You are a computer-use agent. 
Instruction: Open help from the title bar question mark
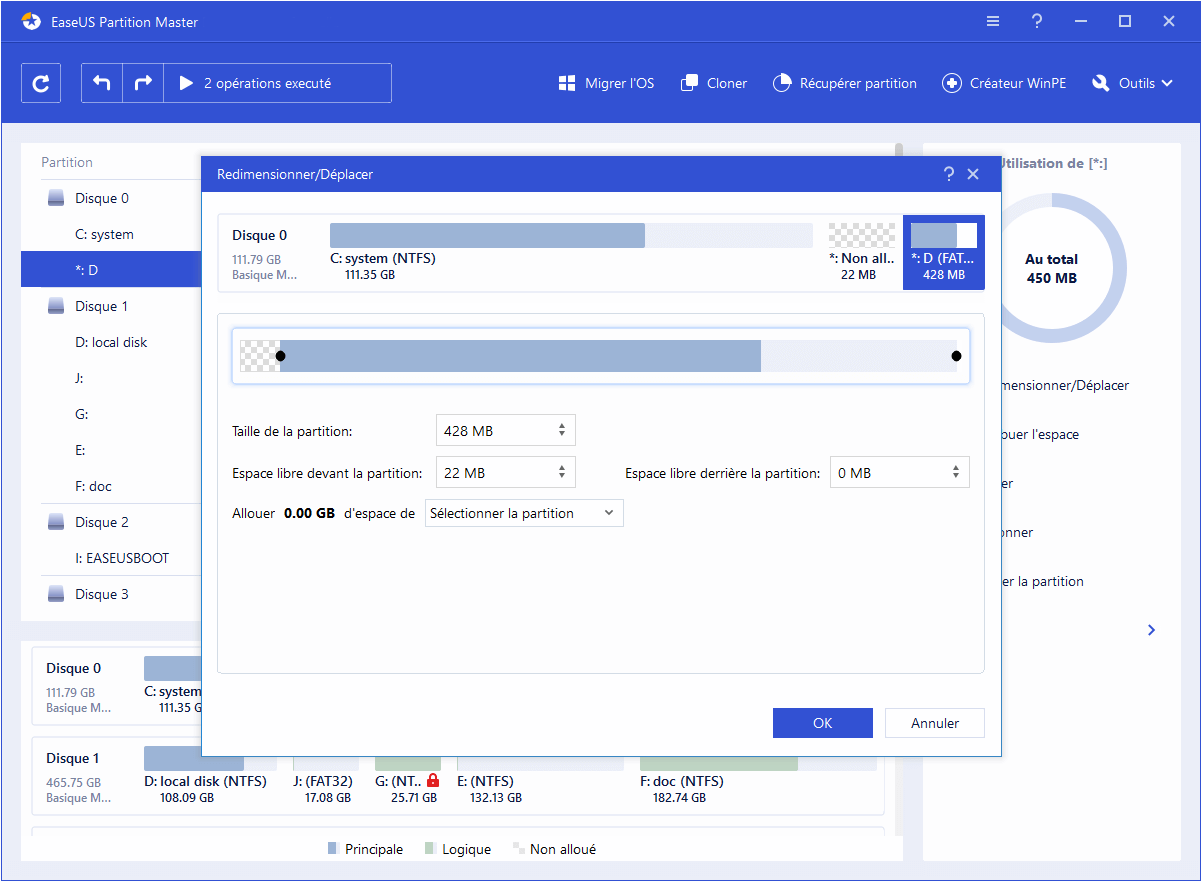(x=1036, y=20)
